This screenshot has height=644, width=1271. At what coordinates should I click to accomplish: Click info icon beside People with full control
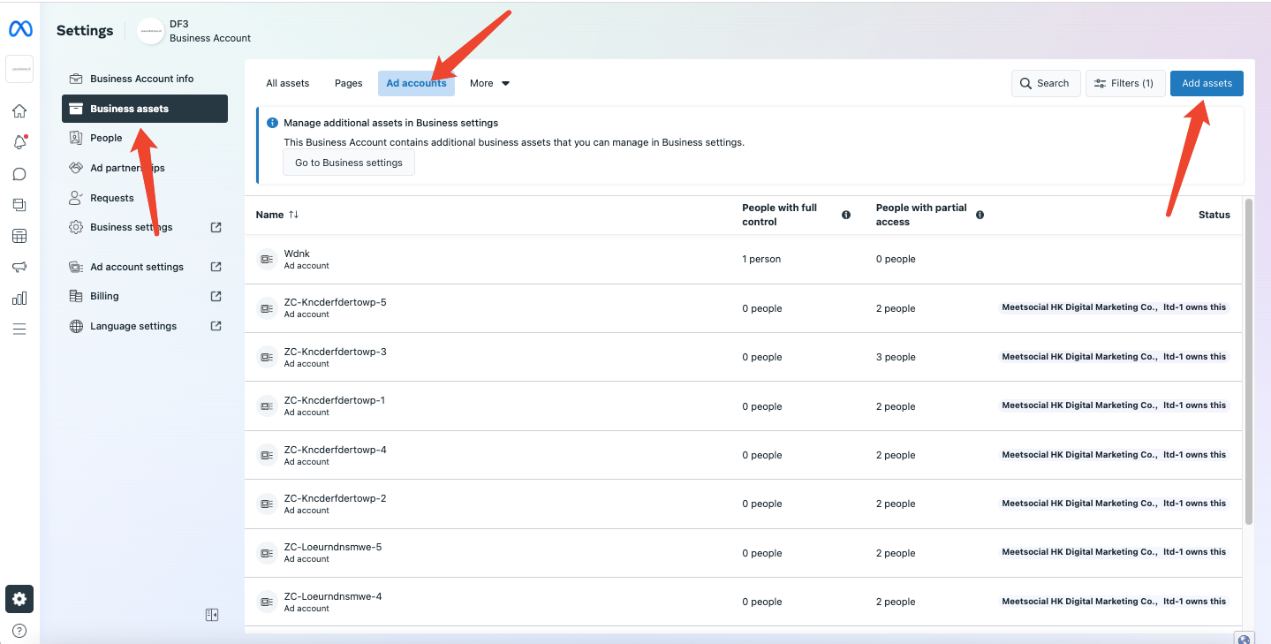(x=846, y=215)
